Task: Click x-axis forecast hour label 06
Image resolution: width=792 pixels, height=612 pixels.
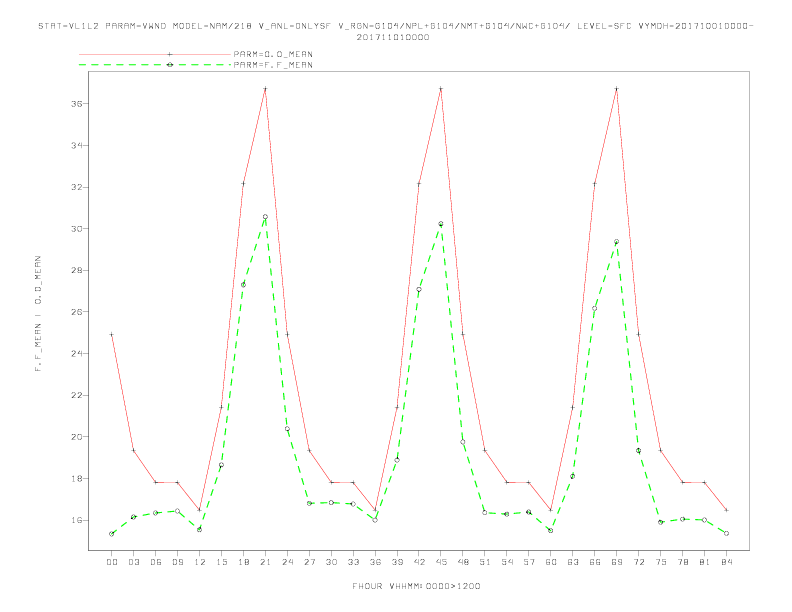Action: click(156, 562)
